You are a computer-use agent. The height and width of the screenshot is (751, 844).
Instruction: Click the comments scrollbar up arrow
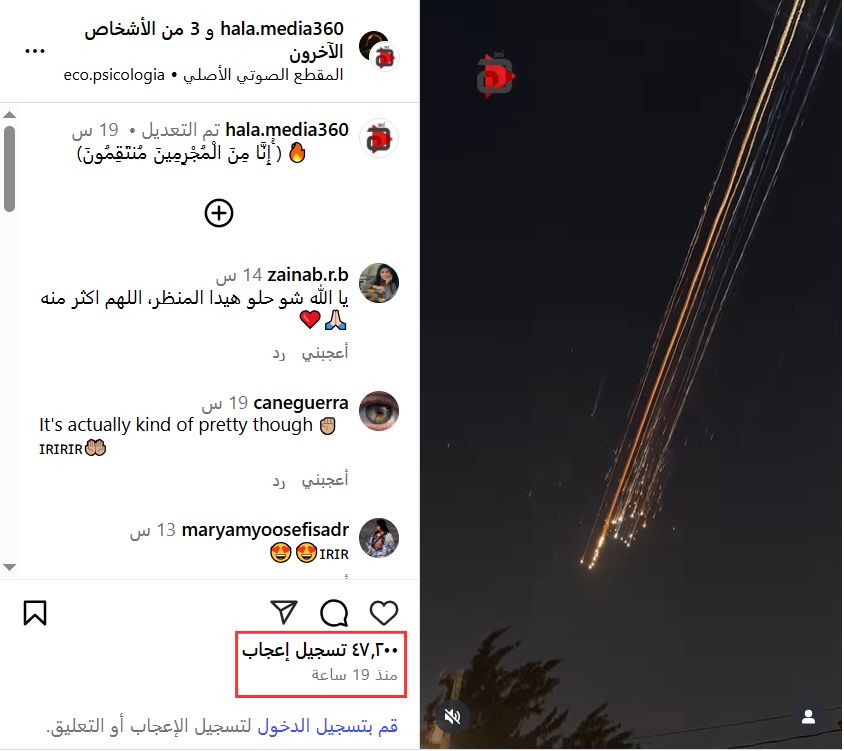pyautogui.click(x=9, y=115)
